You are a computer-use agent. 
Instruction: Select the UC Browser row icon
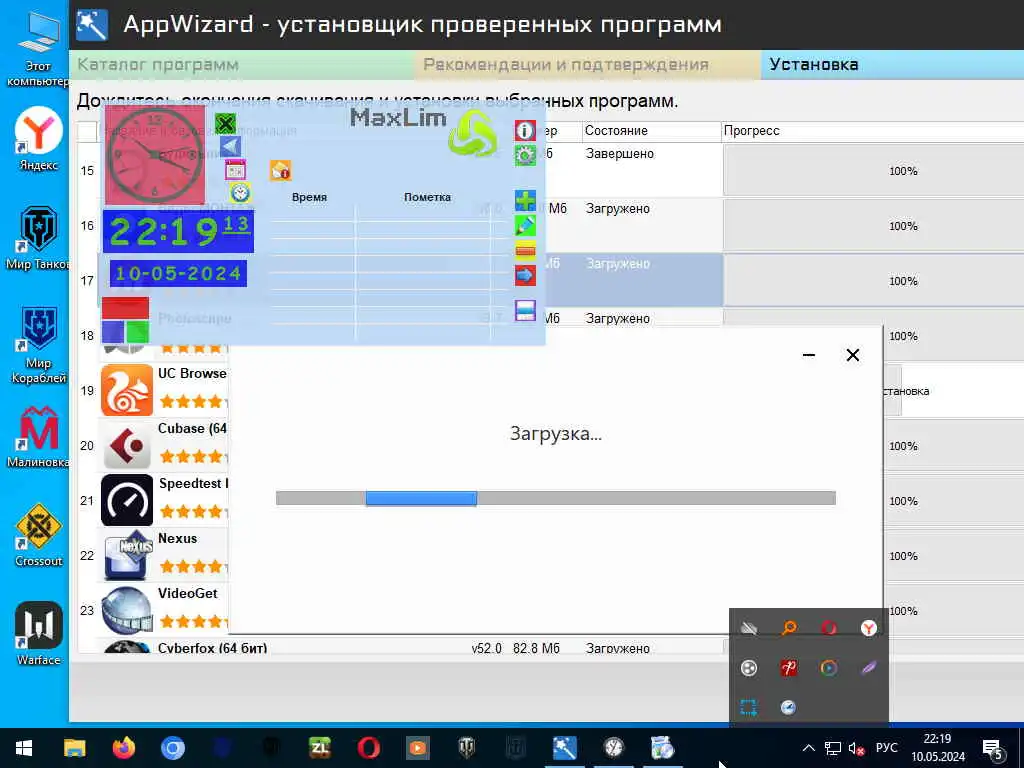[x=127, y=391]
